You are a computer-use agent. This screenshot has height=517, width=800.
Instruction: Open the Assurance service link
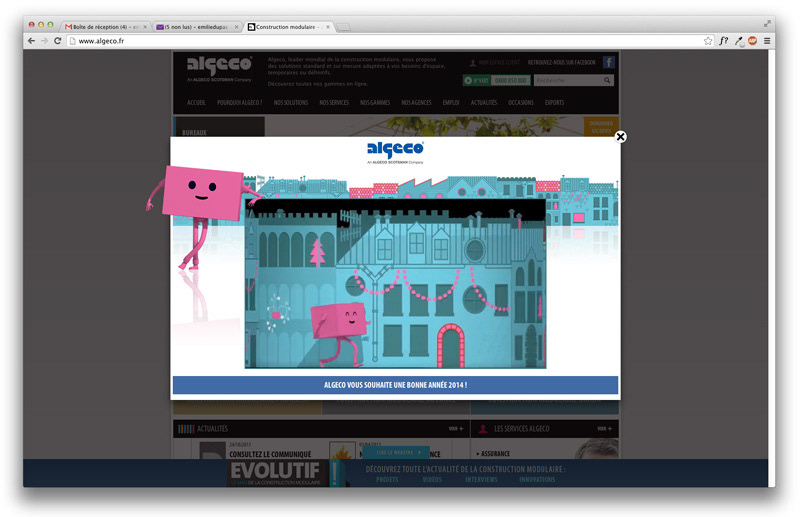[x=493, y=454]
